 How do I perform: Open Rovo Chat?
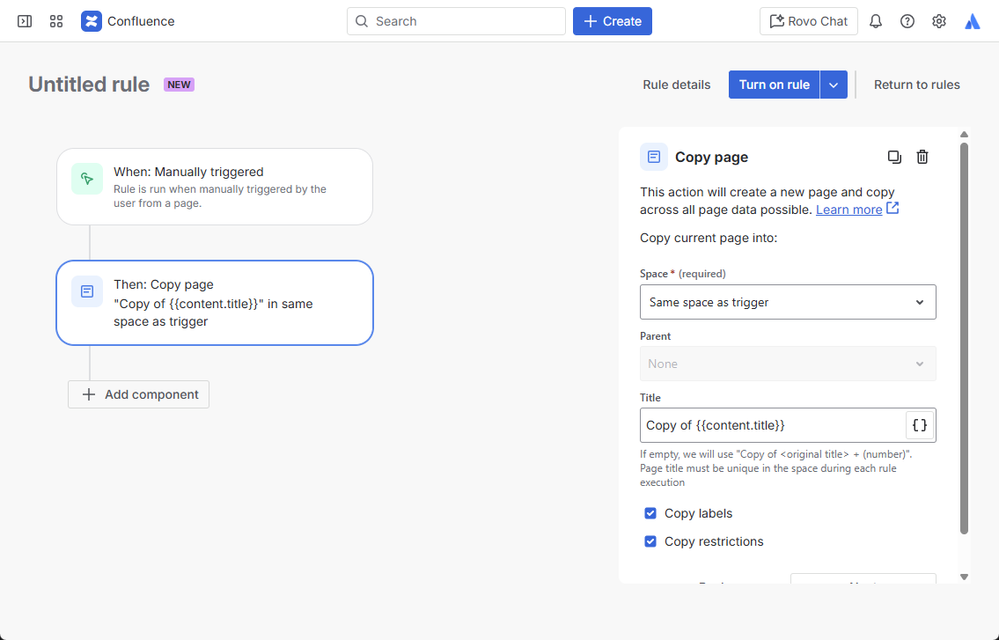(808, 21)
